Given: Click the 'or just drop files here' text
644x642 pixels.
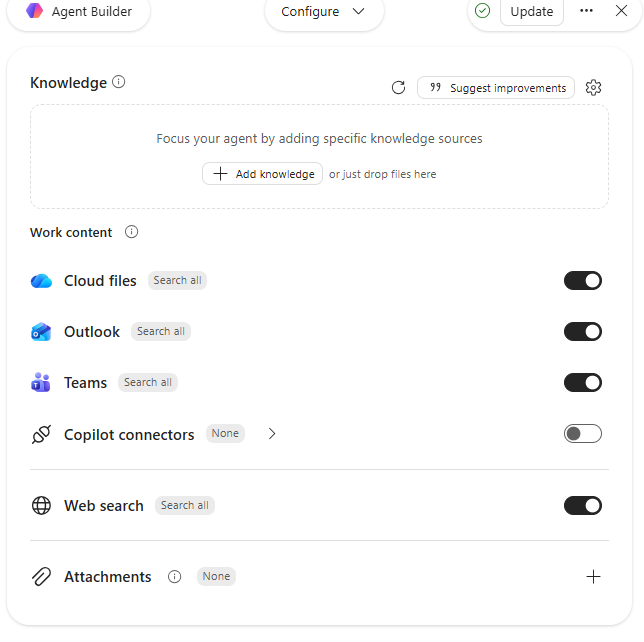Looking at the screenshot, I should point(382,174).
